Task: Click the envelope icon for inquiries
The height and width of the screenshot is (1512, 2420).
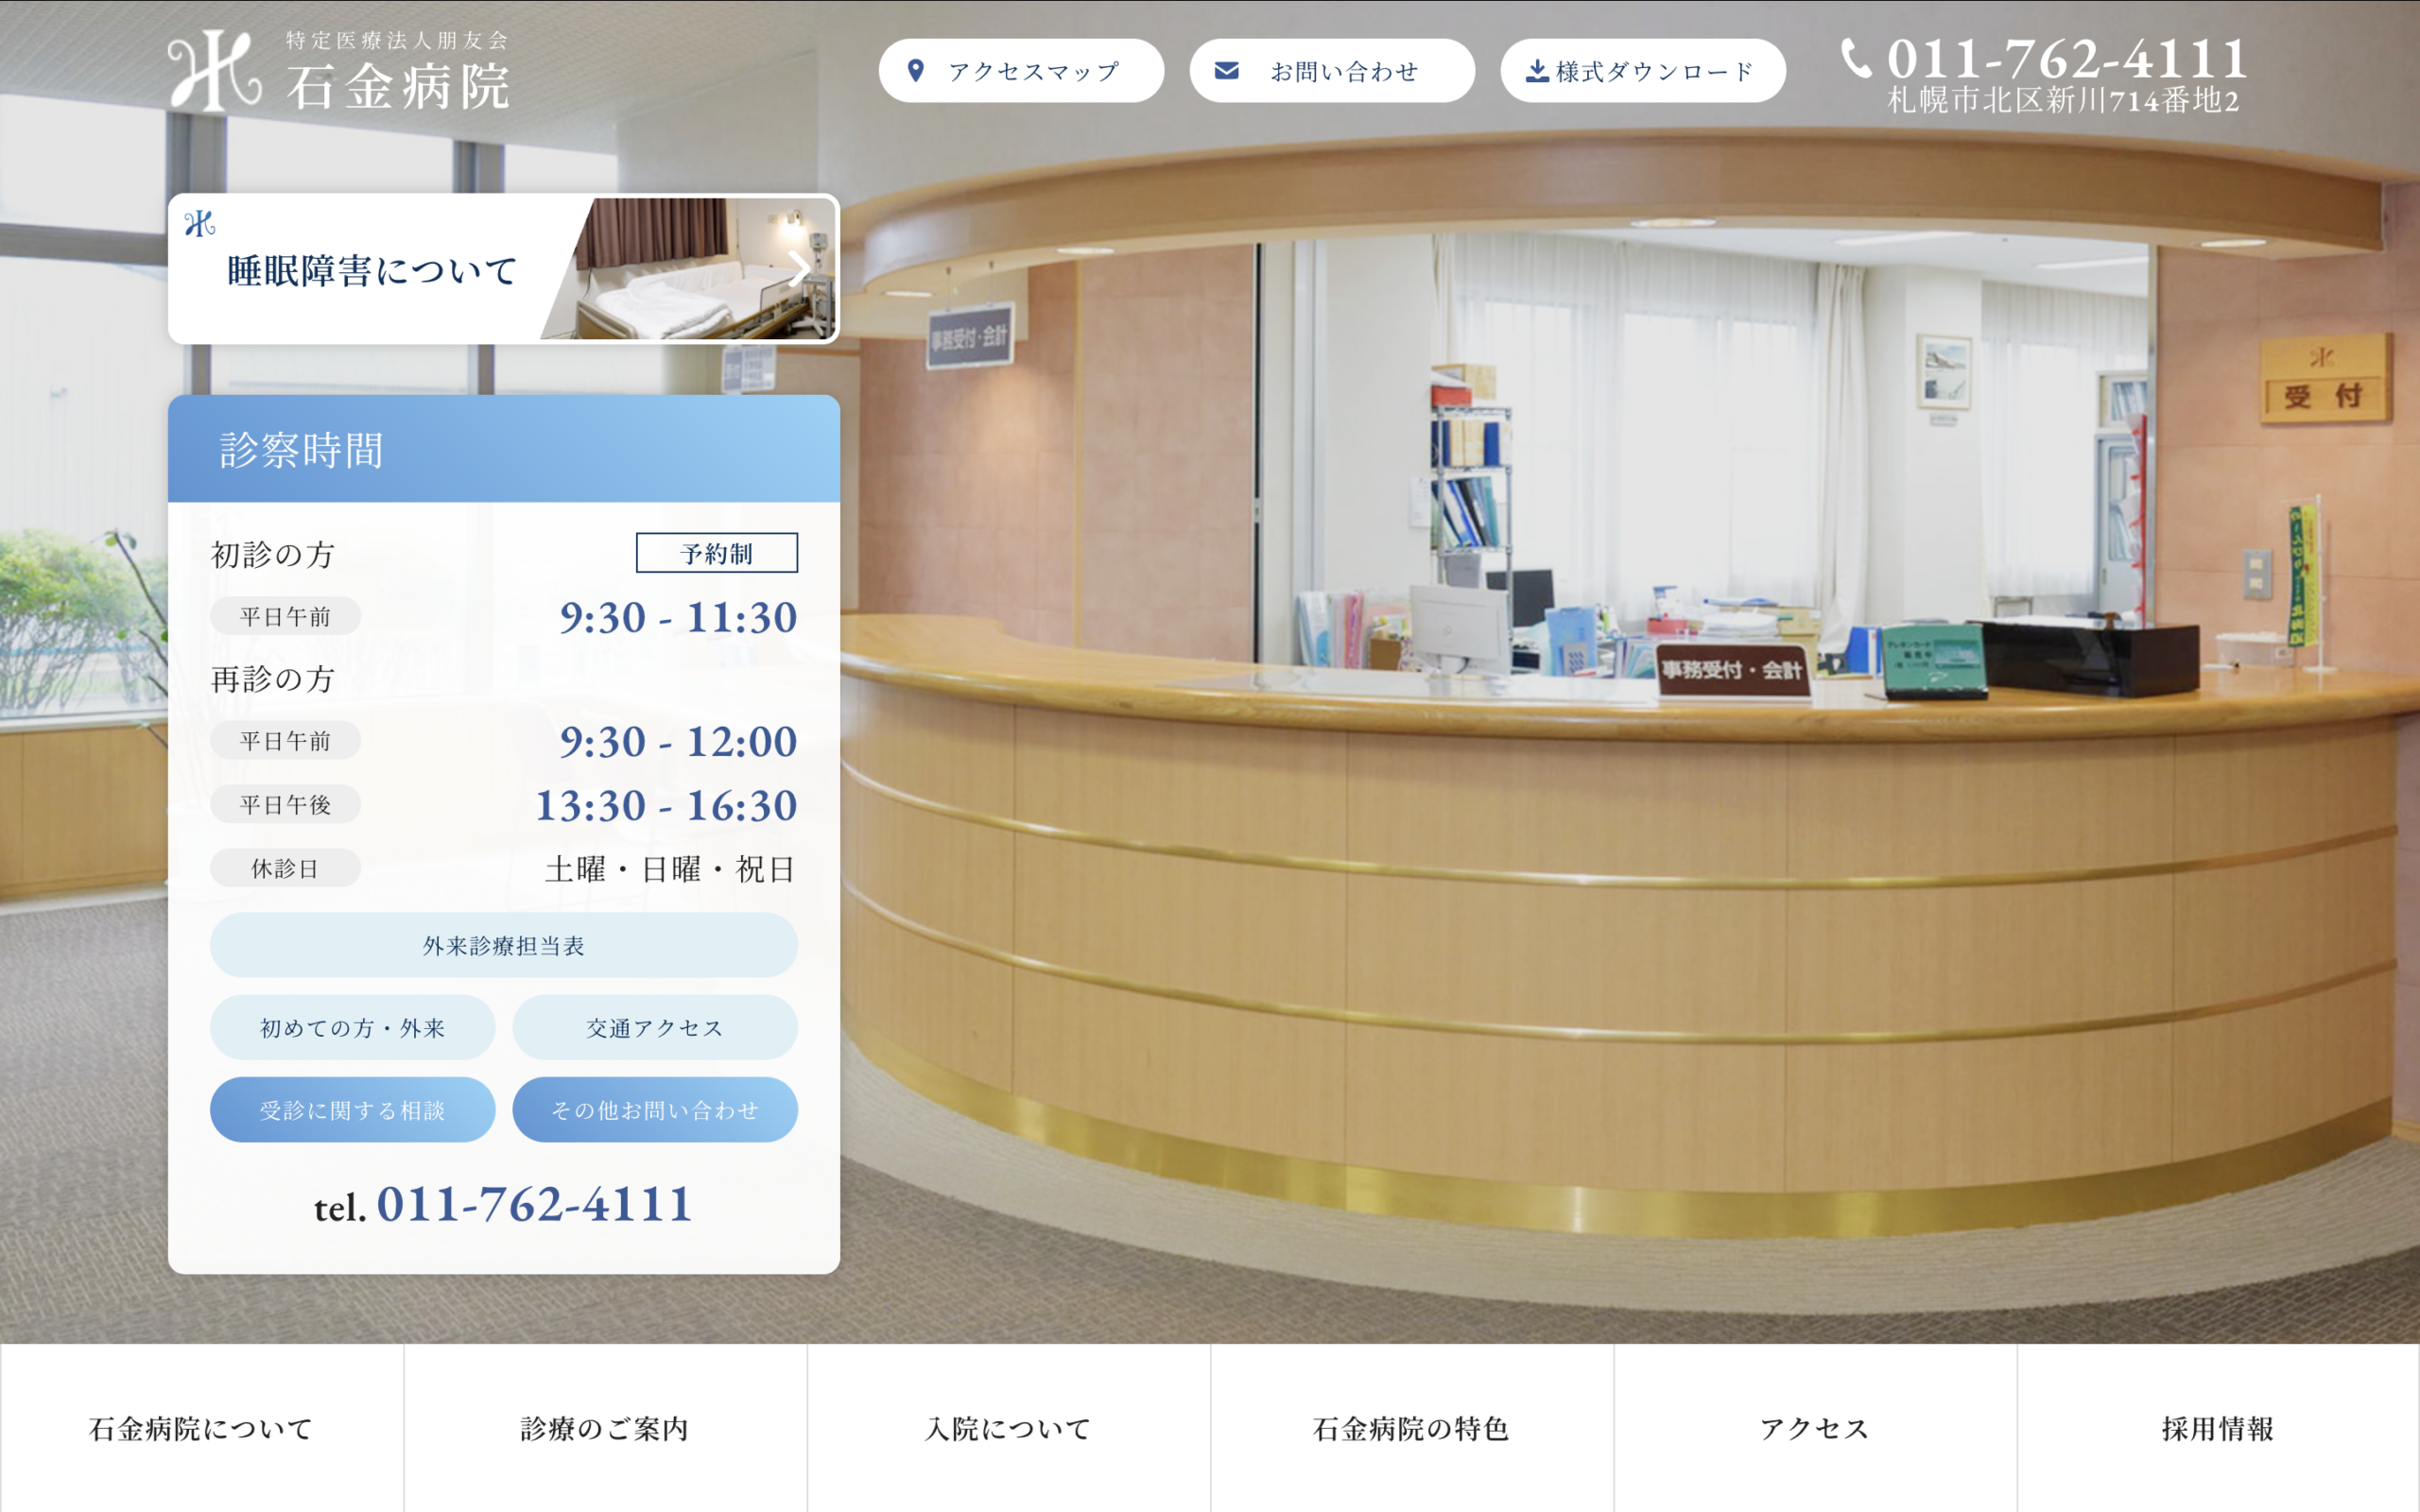Action: tap(1226, 71)
